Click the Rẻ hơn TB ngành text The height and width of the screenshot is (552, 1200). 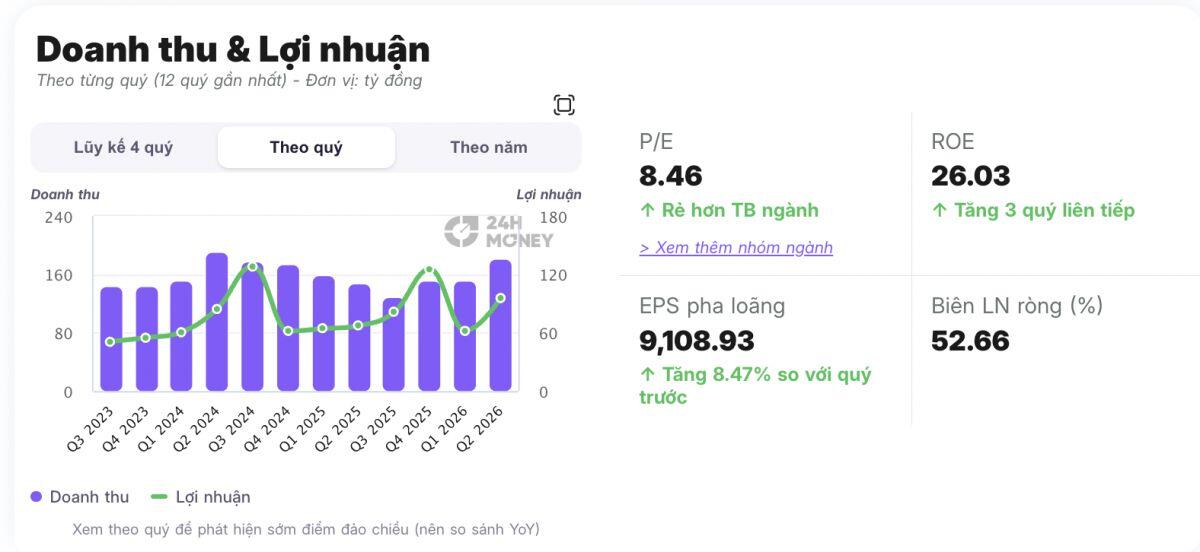pos(729,210)
